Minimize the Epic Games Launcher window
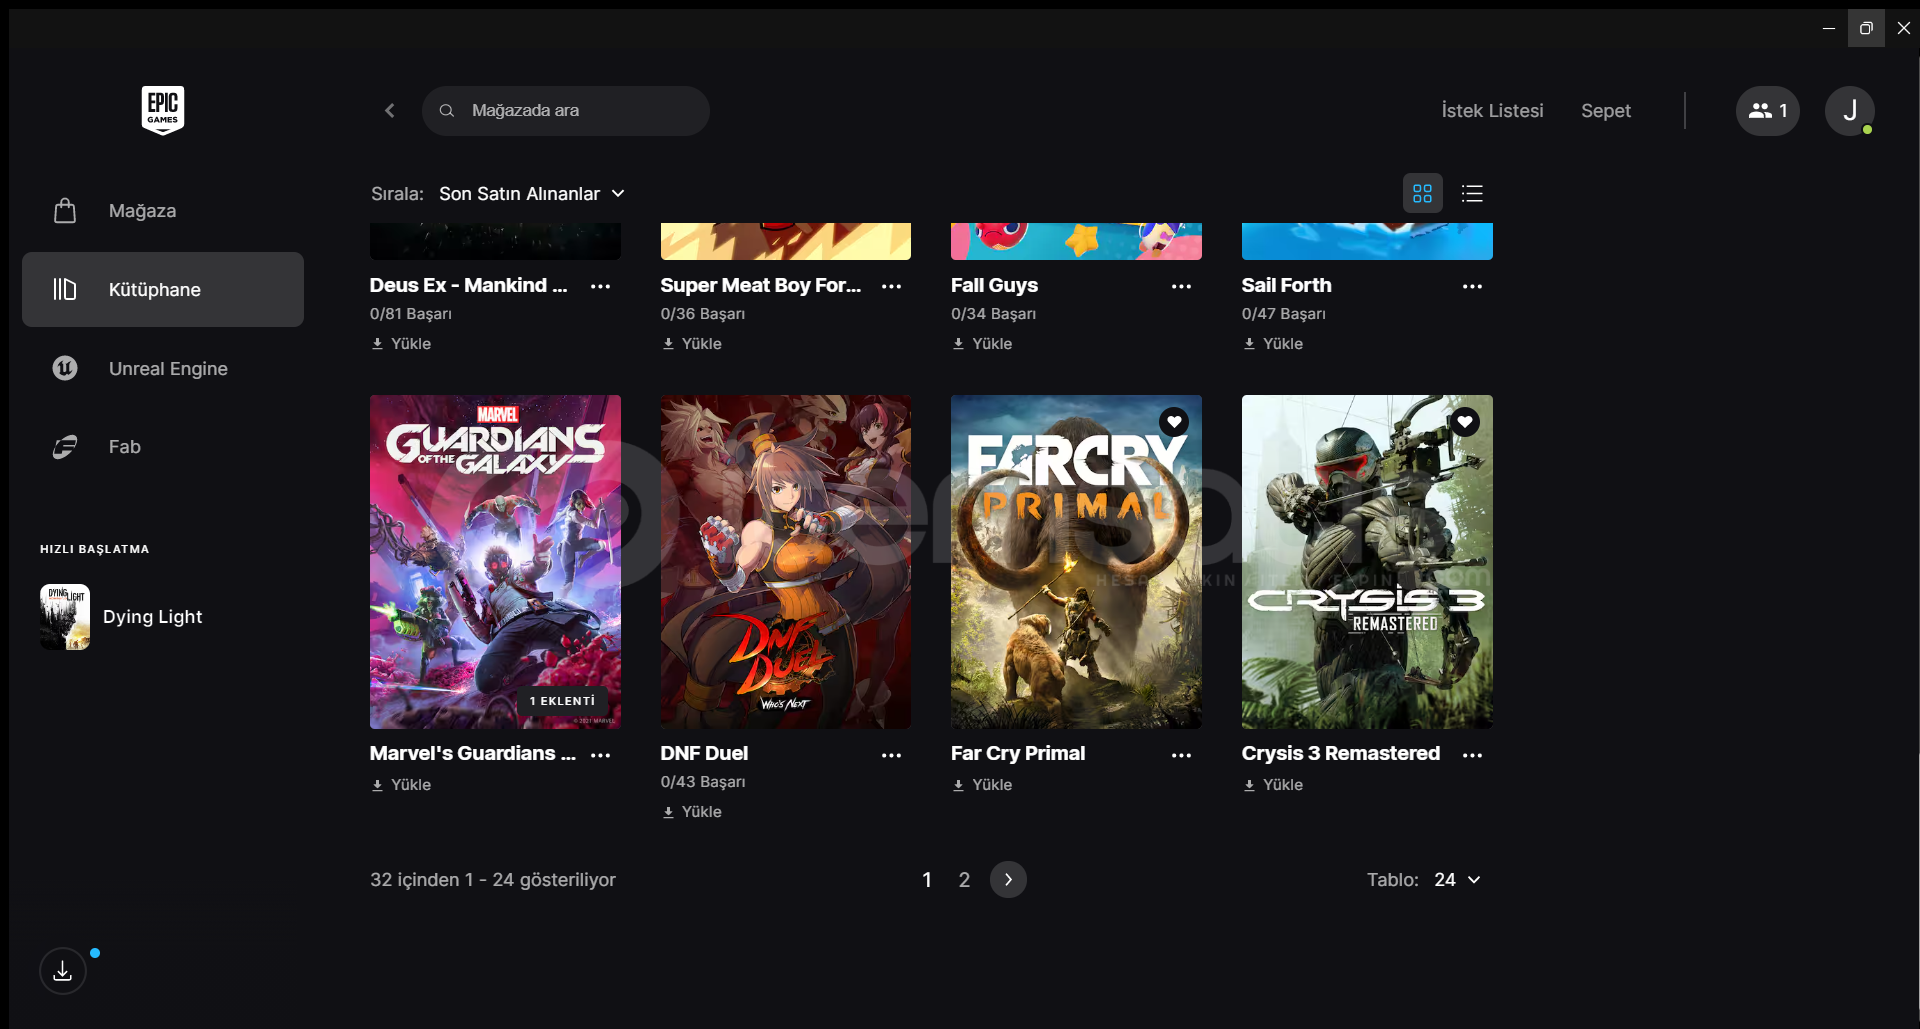The image size is (1920, 1029). coord(1829,28)
